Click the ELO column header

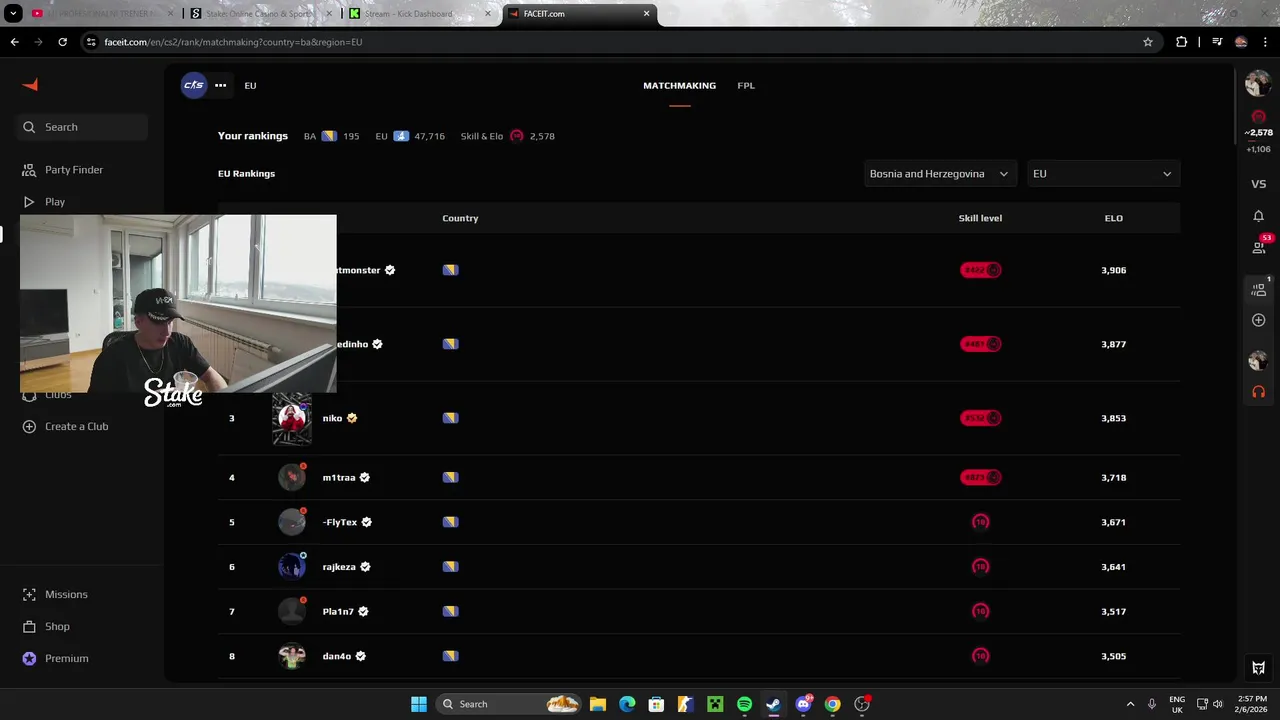[1113, 218]
